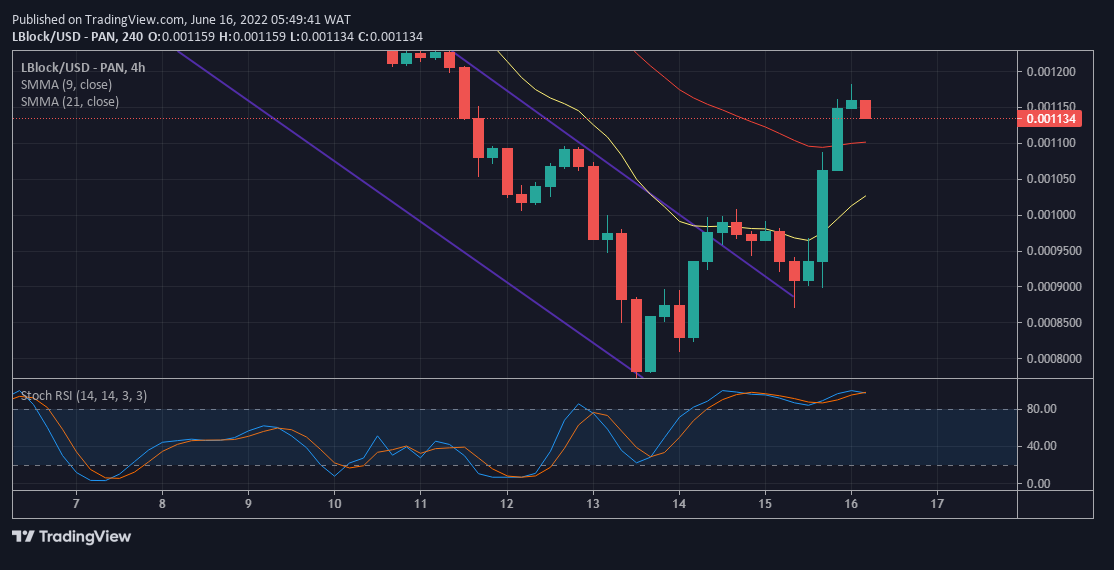
Task: Click the 0.00 Stoch RSI scale label
Action: pyautogui.click(x=1038, y=483)
